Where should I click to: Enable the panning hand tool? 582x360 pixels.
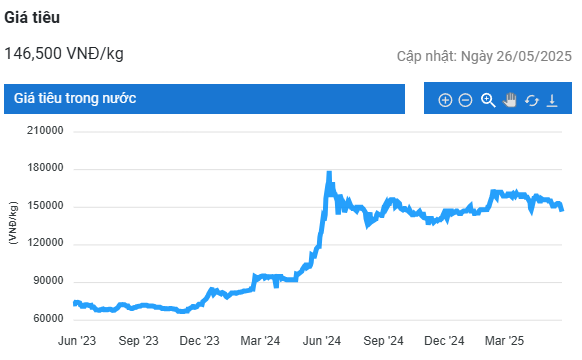pyautogui.click(x=510, y=100)
